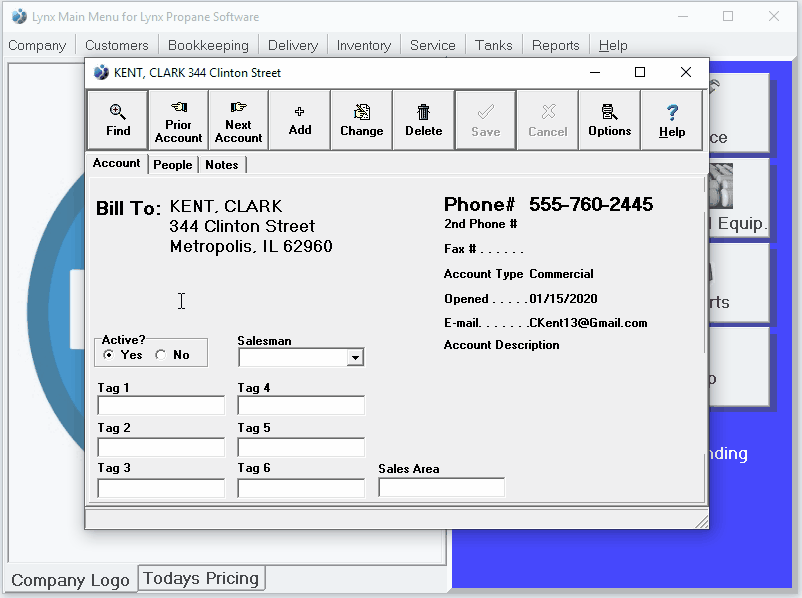Viewport: 802px width, 598px height.
Task: Select the Yes radio button under Active
Action: click(109, 355)
